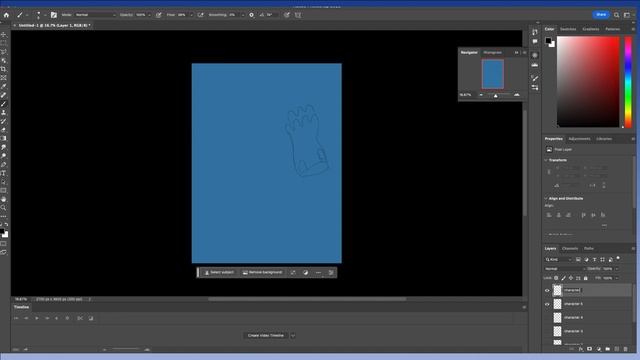Viewport: 640px width, 360px height.
Task: Go to the Home screen icon
Action: 6,15
